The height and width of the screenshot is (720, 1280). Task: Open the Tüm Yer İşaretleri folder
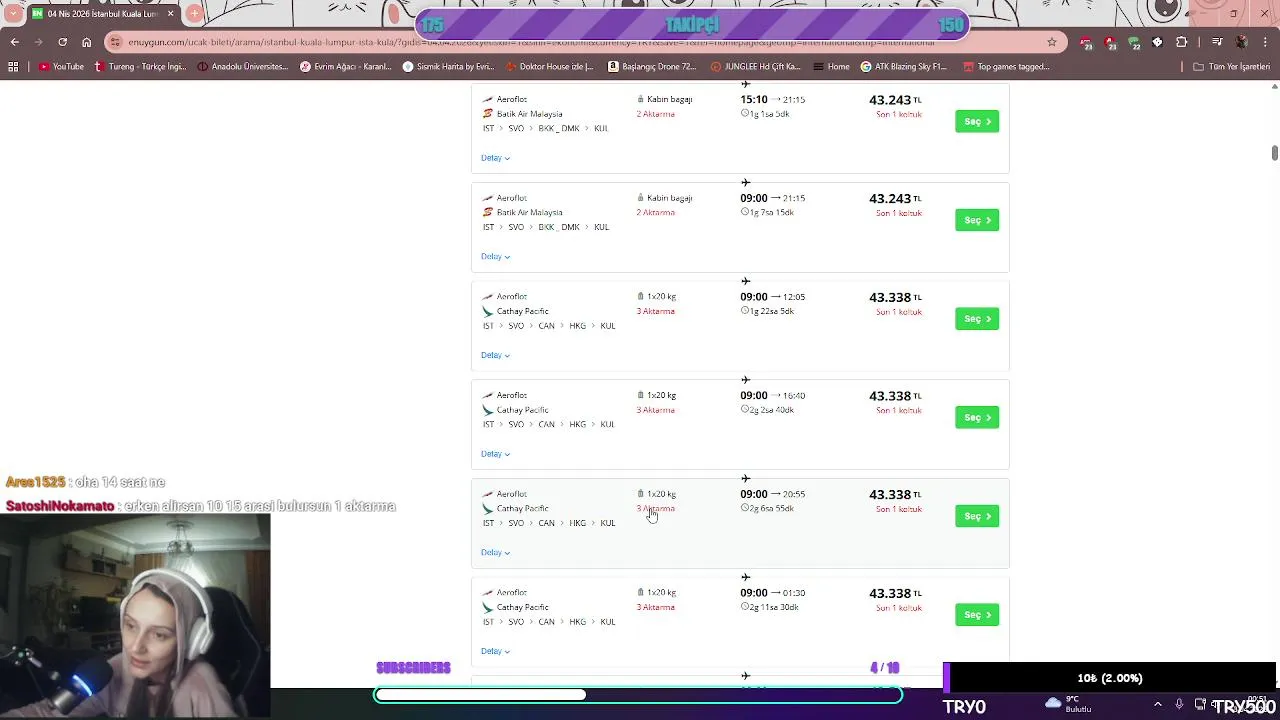click(x=1232, y=67)
